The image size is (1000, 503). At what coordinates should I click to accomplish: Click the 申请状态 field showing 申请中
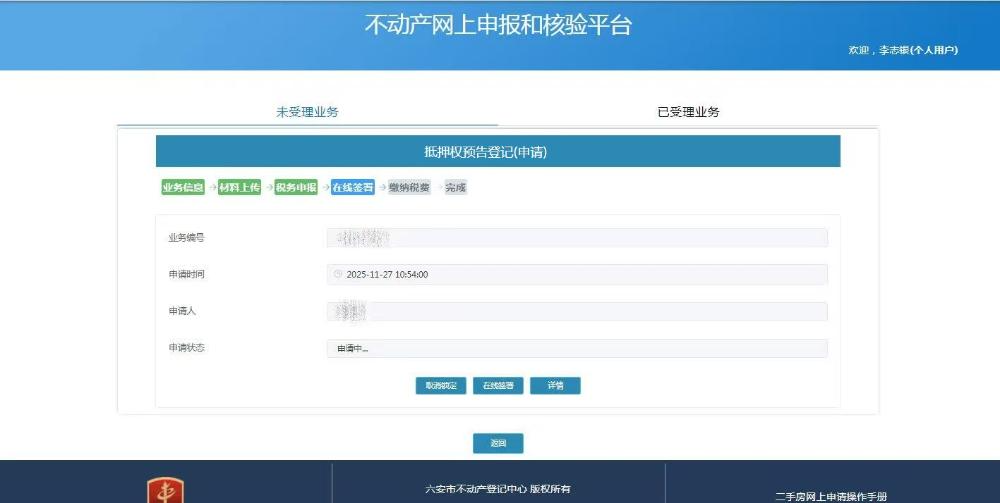tap(577, 348)
